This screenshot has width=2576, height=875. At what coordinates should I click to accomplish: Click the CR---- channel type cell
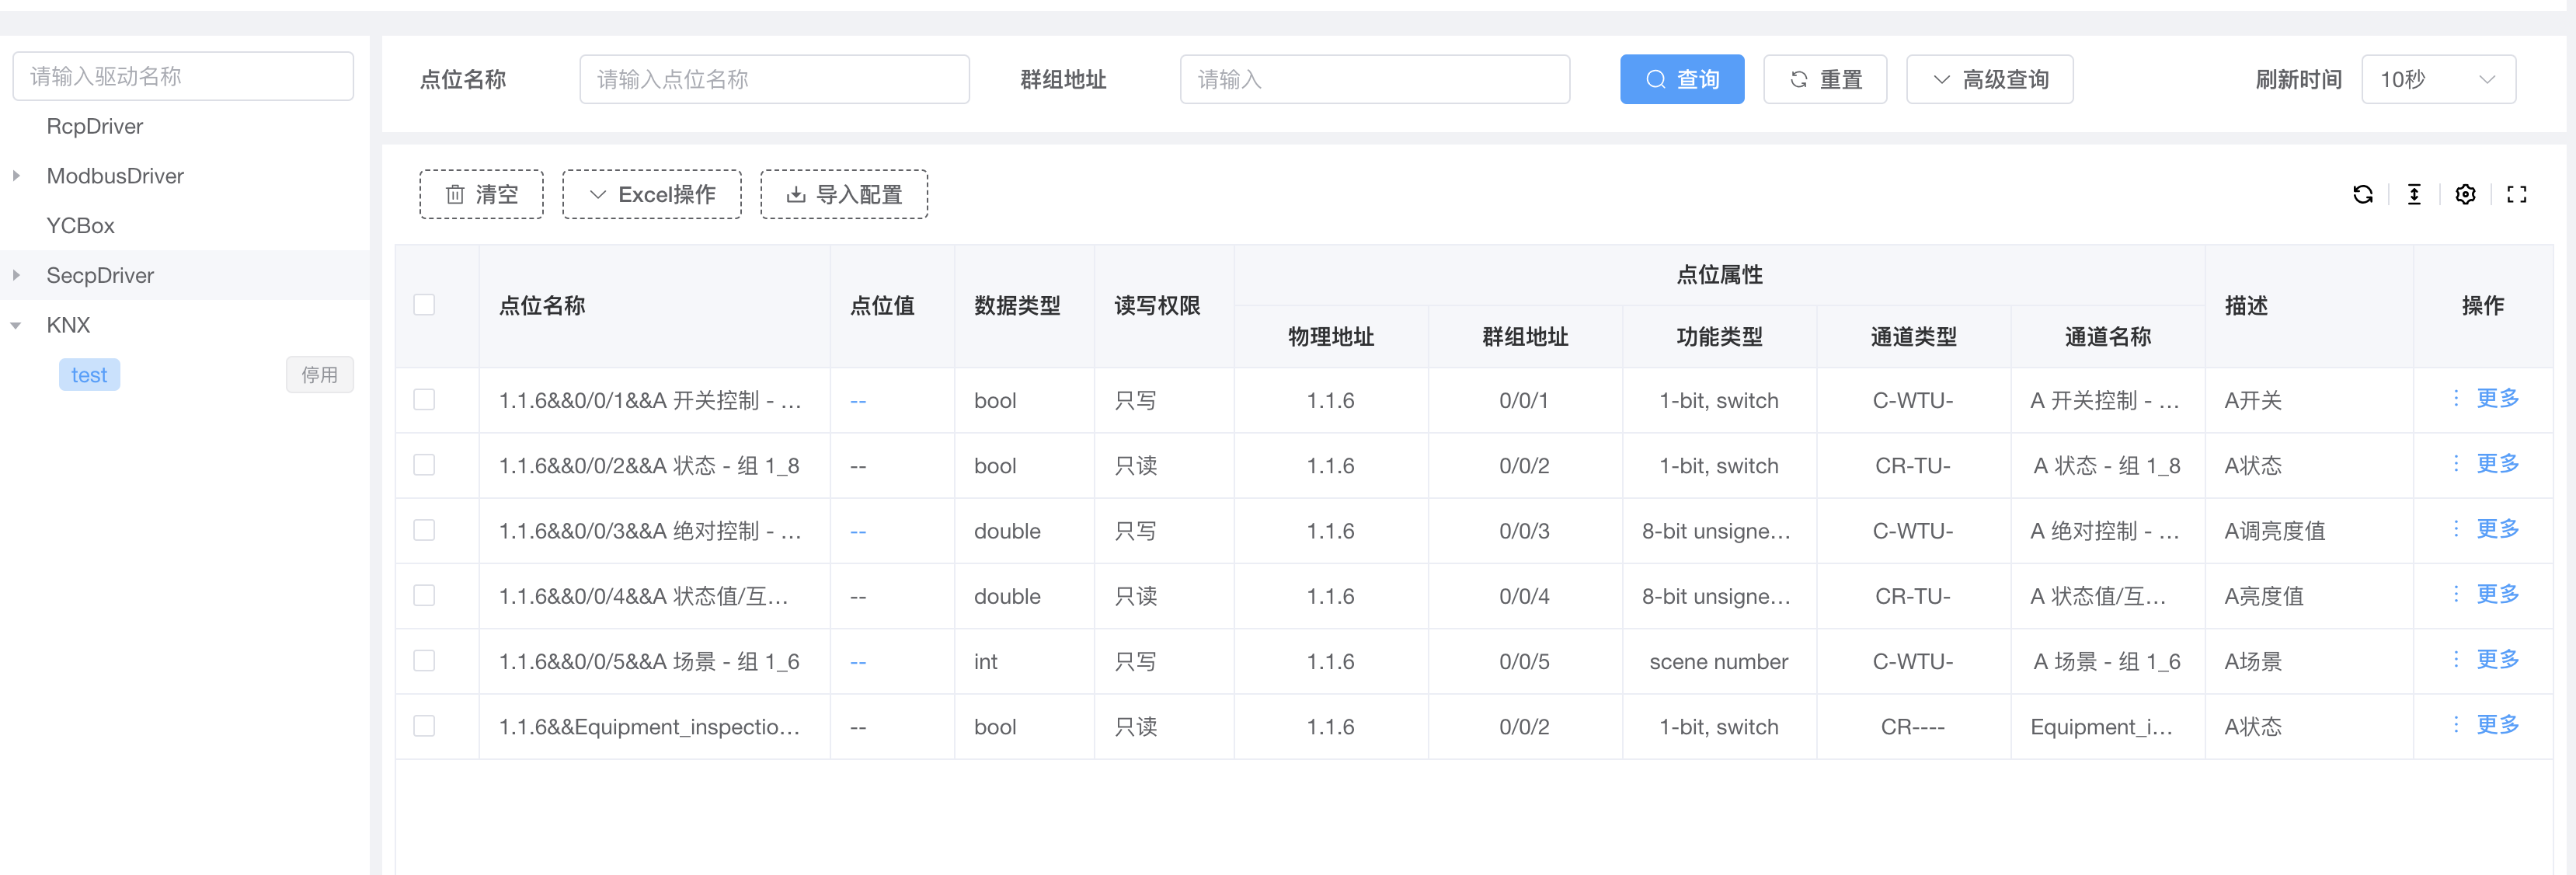click(x=1913, y=727)
